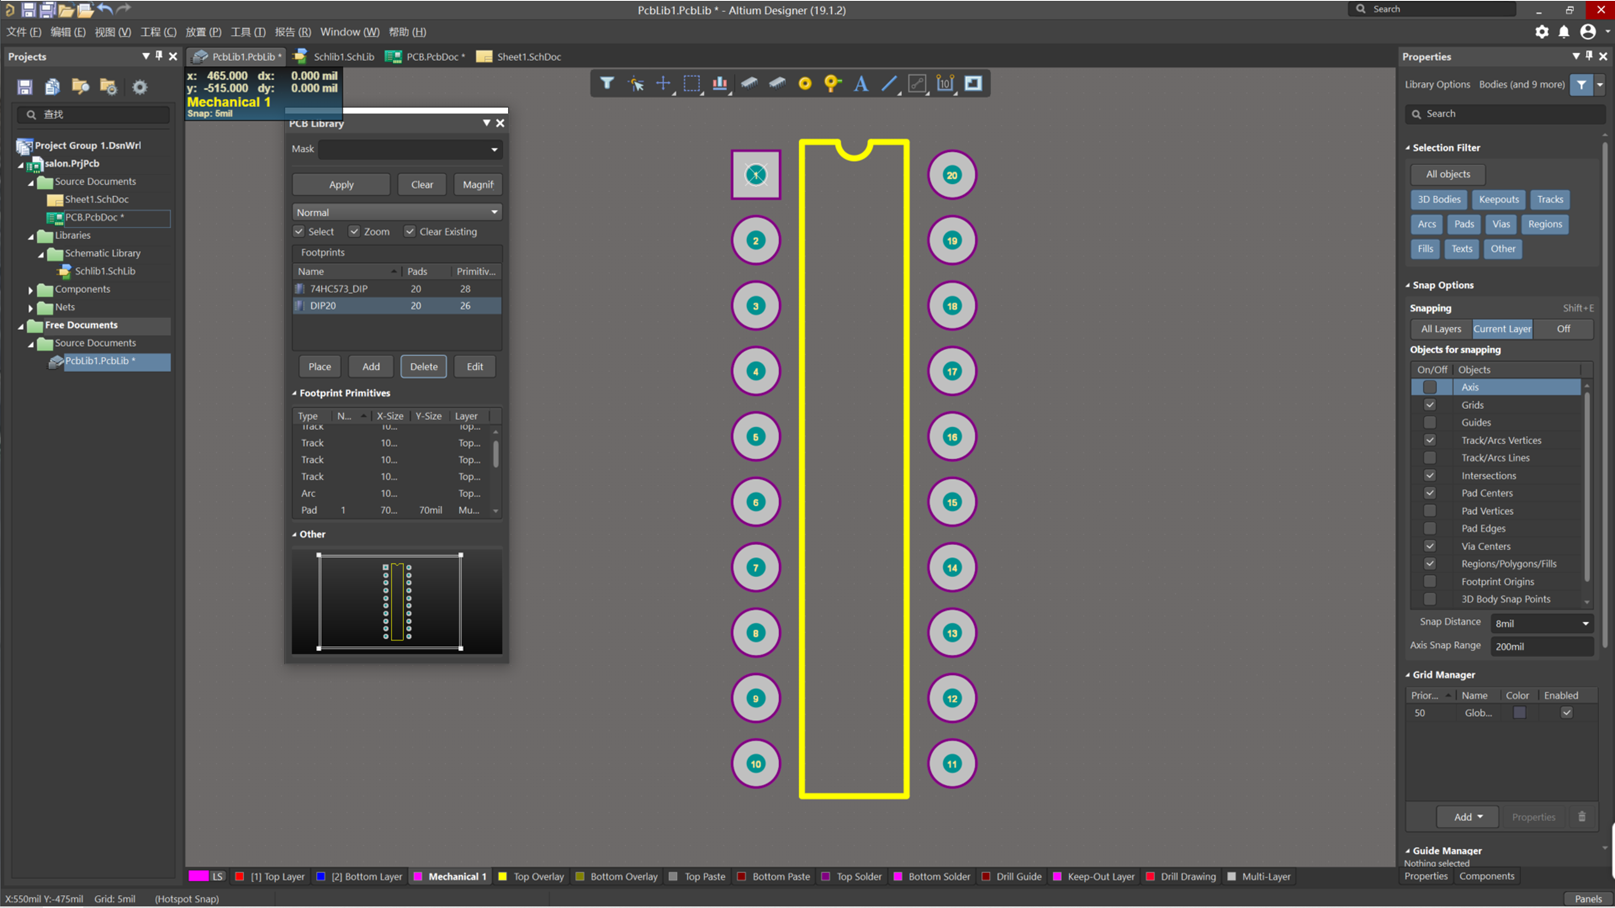Select the place fill region tool
1615x908 pixels.
[x=973, y=83]
